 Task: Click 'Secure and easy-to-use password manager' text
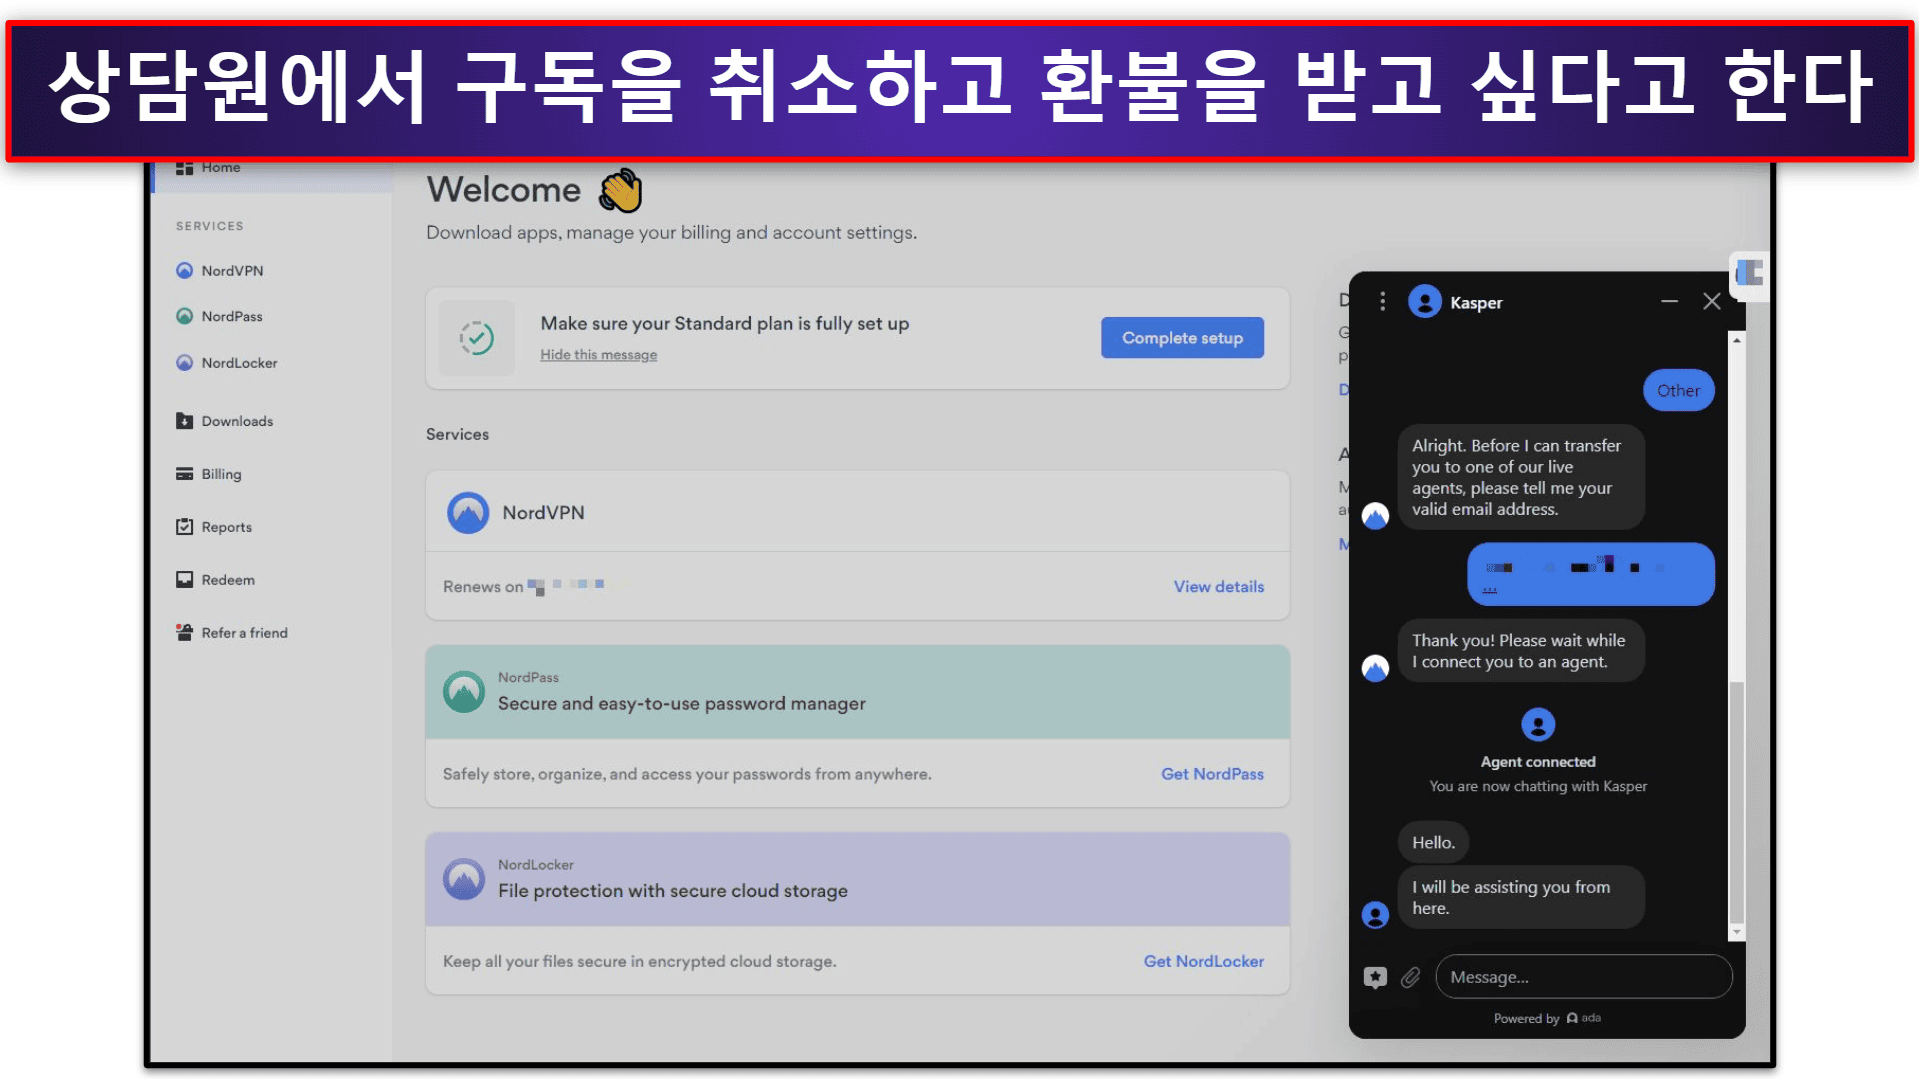(x=682, y=704)
